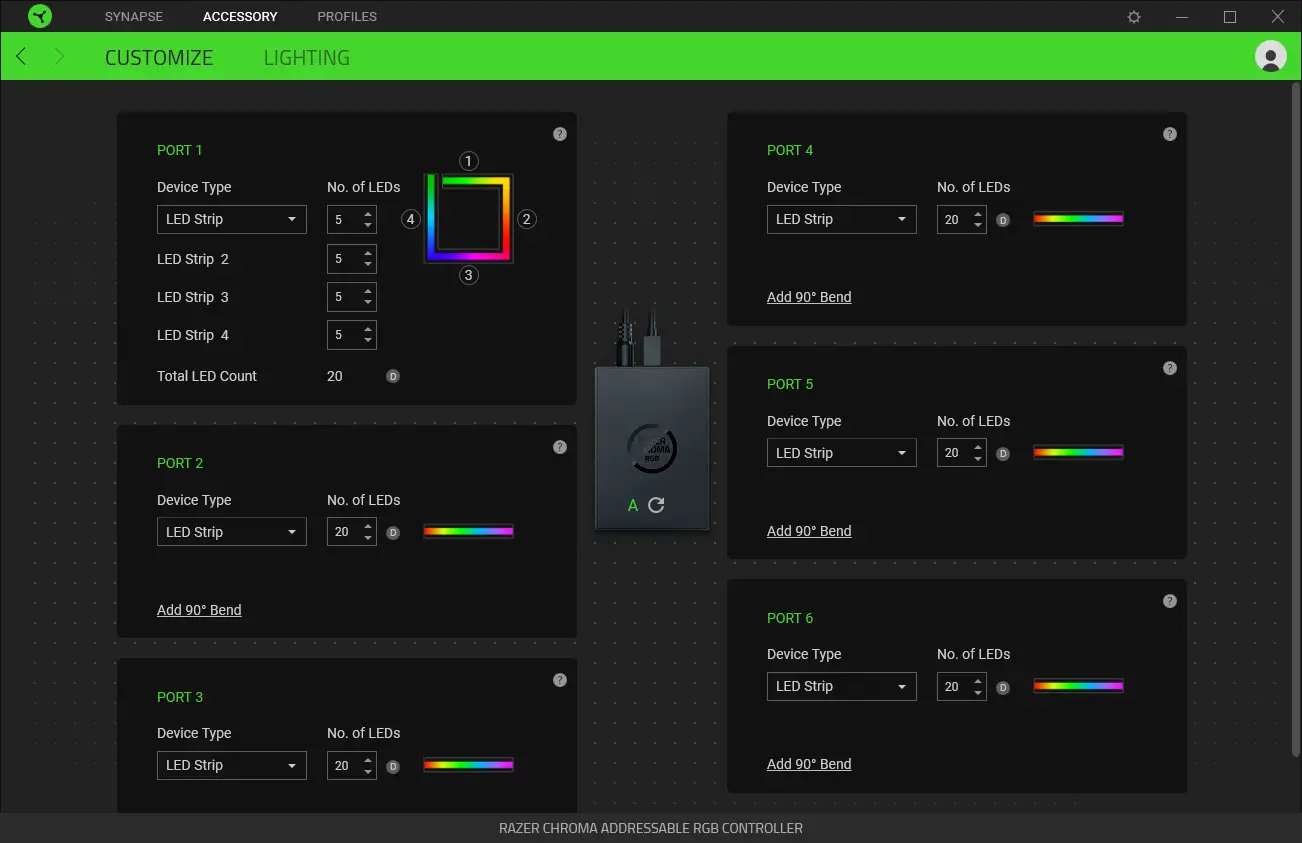This screenshot has height=843, width=1302.
Task: Click Add 90° Bend under Port 4
Action: tap(809, 297)
